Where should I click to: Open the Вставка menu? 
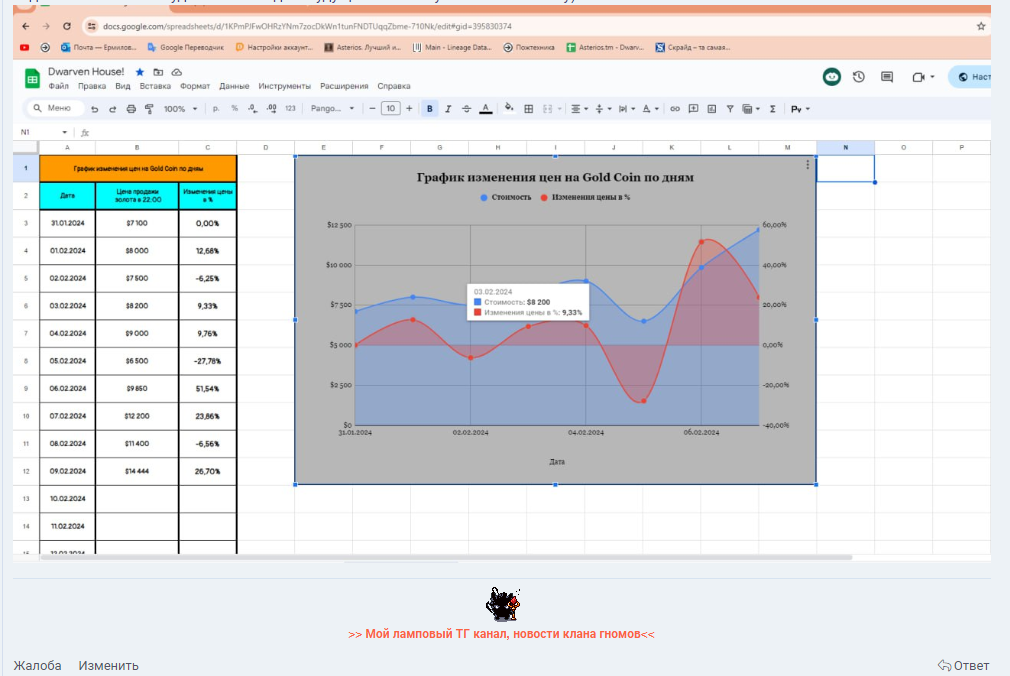coord(155,86)
